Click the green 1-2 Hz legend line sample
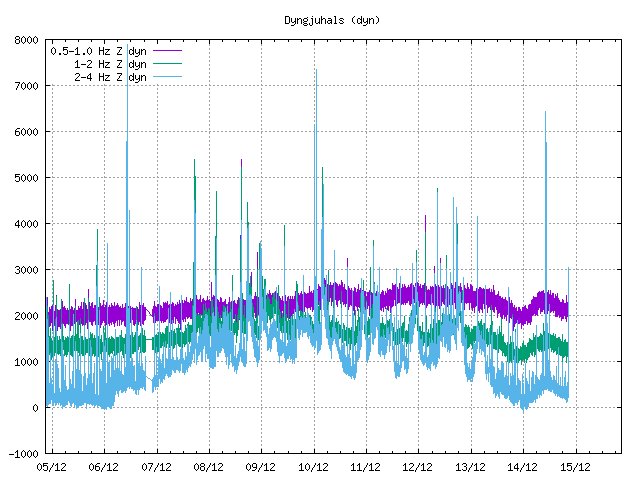Viewport: 640px width, 480px height. click(167, 63)
